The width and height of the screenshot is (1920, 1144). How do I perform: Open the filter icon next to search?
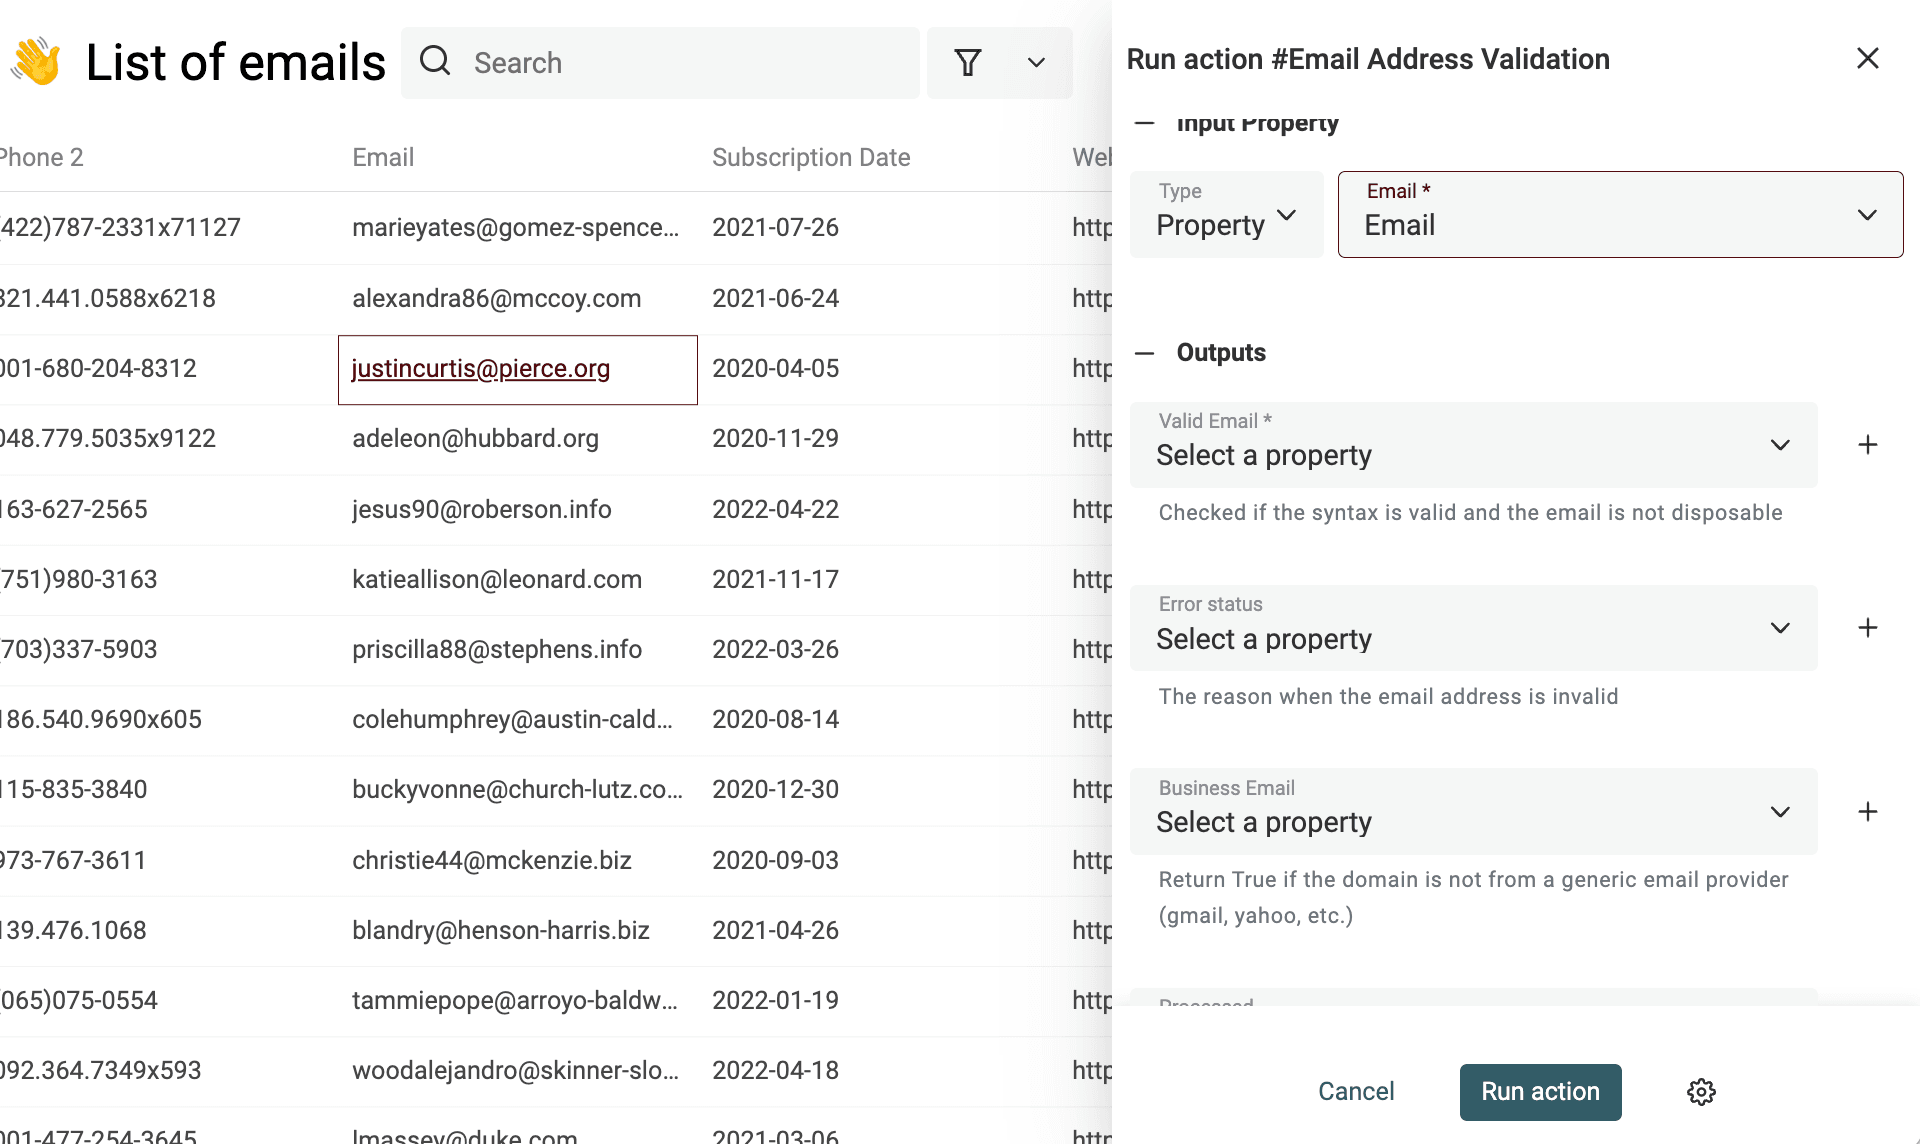click(968, 62)
